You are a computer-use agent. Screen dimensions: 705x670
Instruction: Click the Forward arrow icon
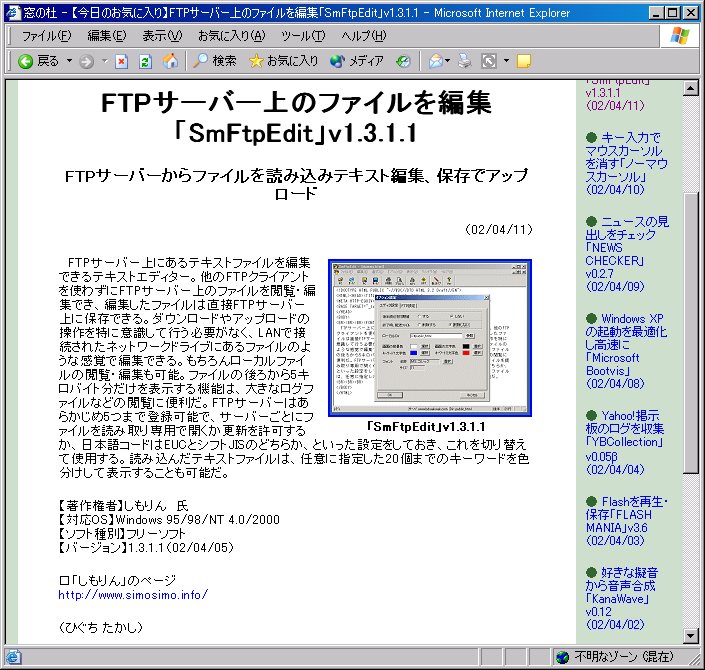pyautogui.click(x=86, y=61)
